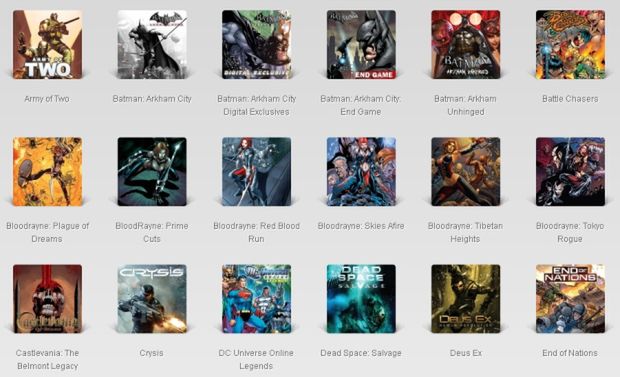Follow the "DC Universe Online Legends" title
Screen dimensions: 620x377
coord(256,359)
